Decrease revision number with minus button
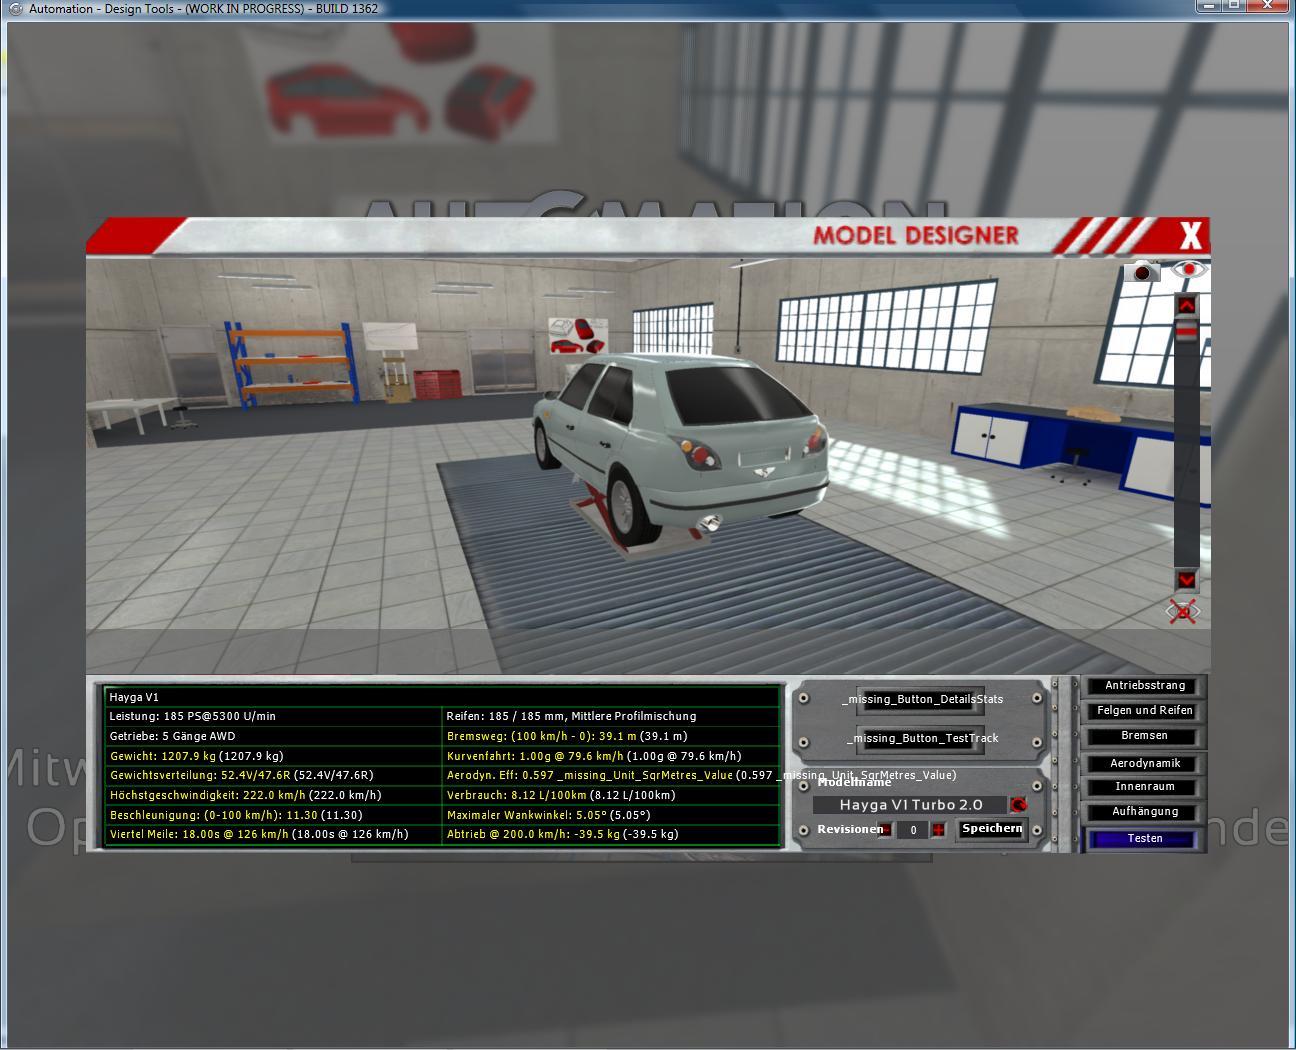 tap(885, 830)
